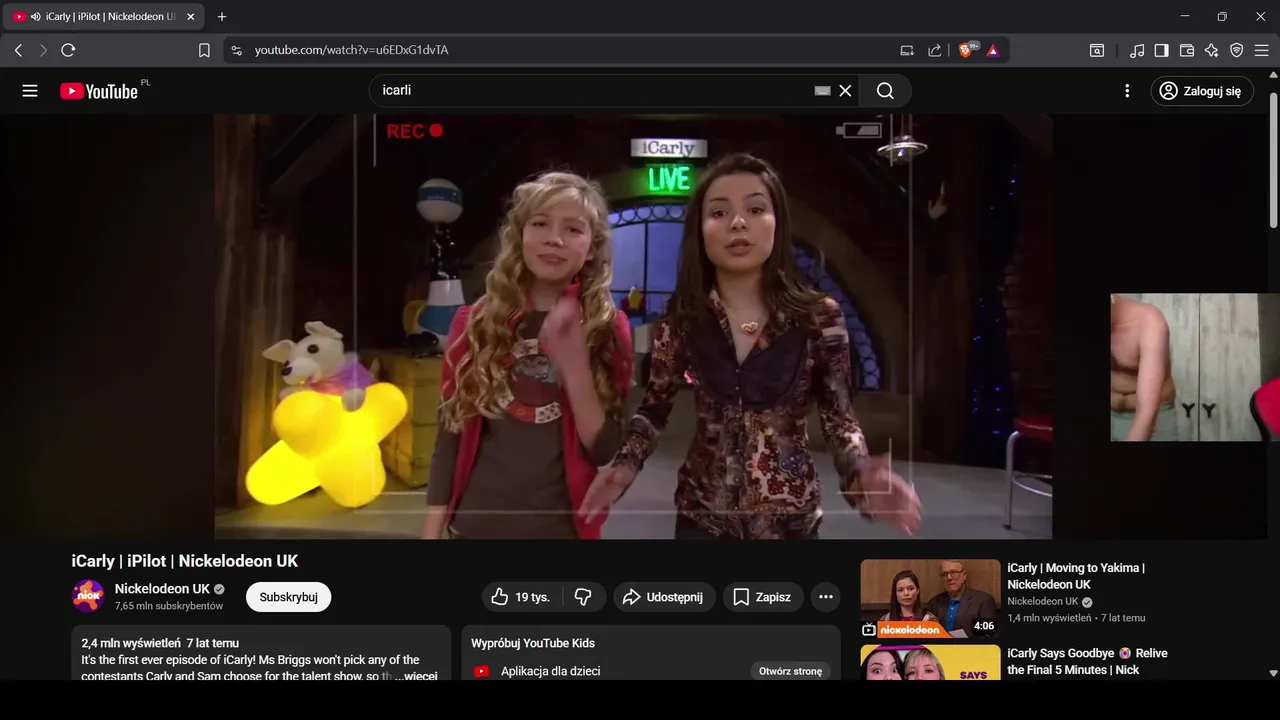The height and width of the screenshot is (720, 1280).
Task: Run search with magnifying glass button
Action: point(885,91)
